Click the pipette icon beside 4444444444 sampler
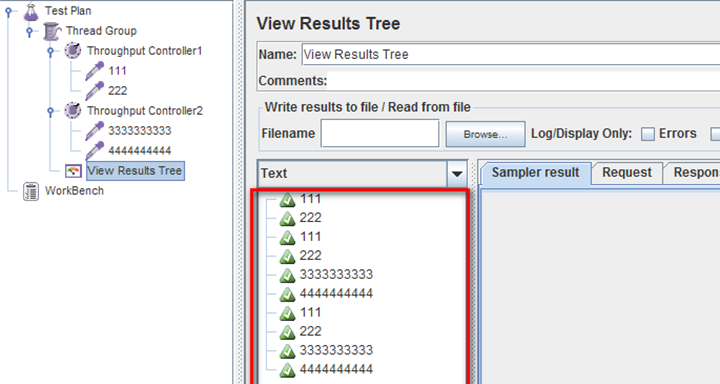The image size is (720, 384). (95, 151)
